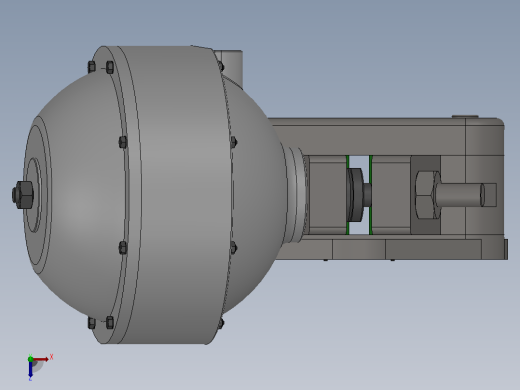Select the blue Z axis arrow of triad

pos(30,369)
